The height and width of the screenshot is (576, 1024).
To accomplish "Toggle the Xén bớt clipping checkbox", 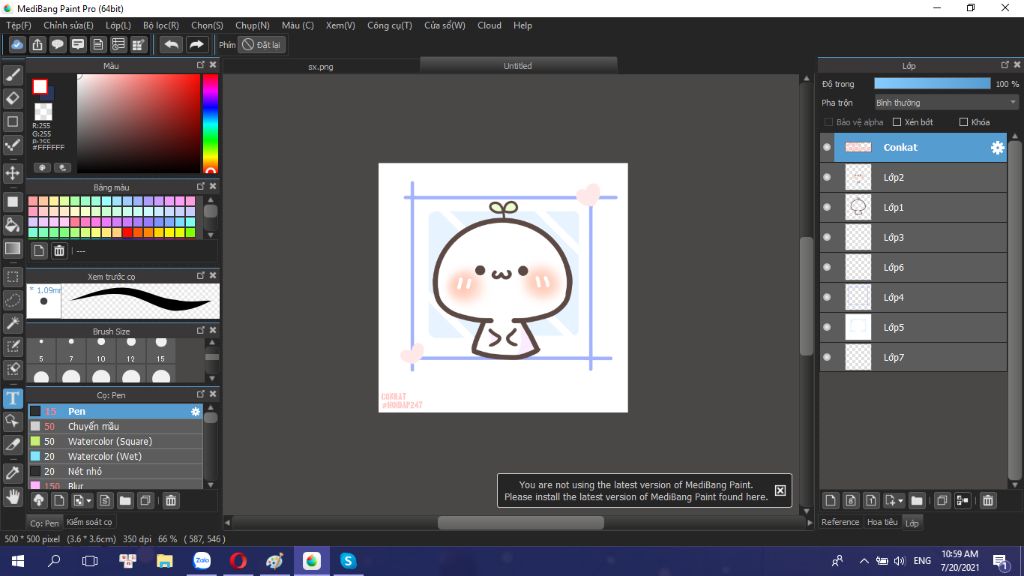I will 897,122.
